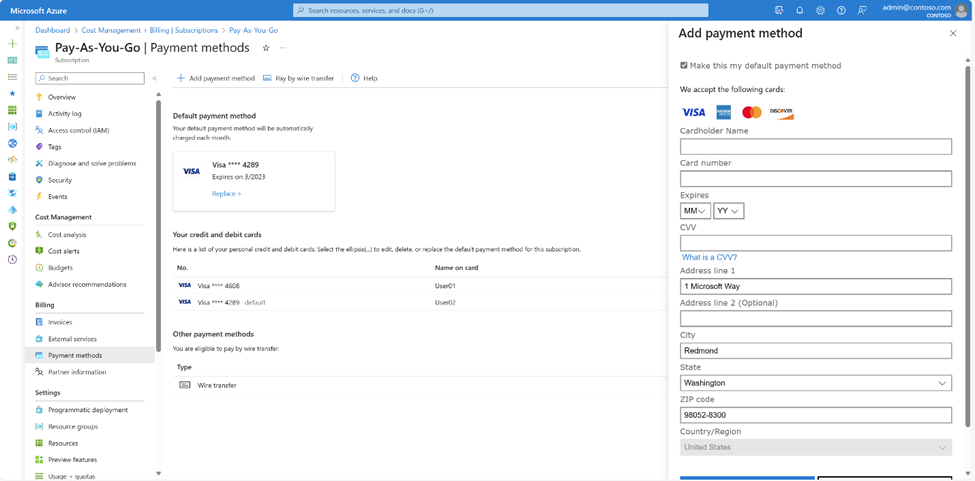Click the green plus Create a resource icon
Screen dimensions: 975x481
point(12,44)
